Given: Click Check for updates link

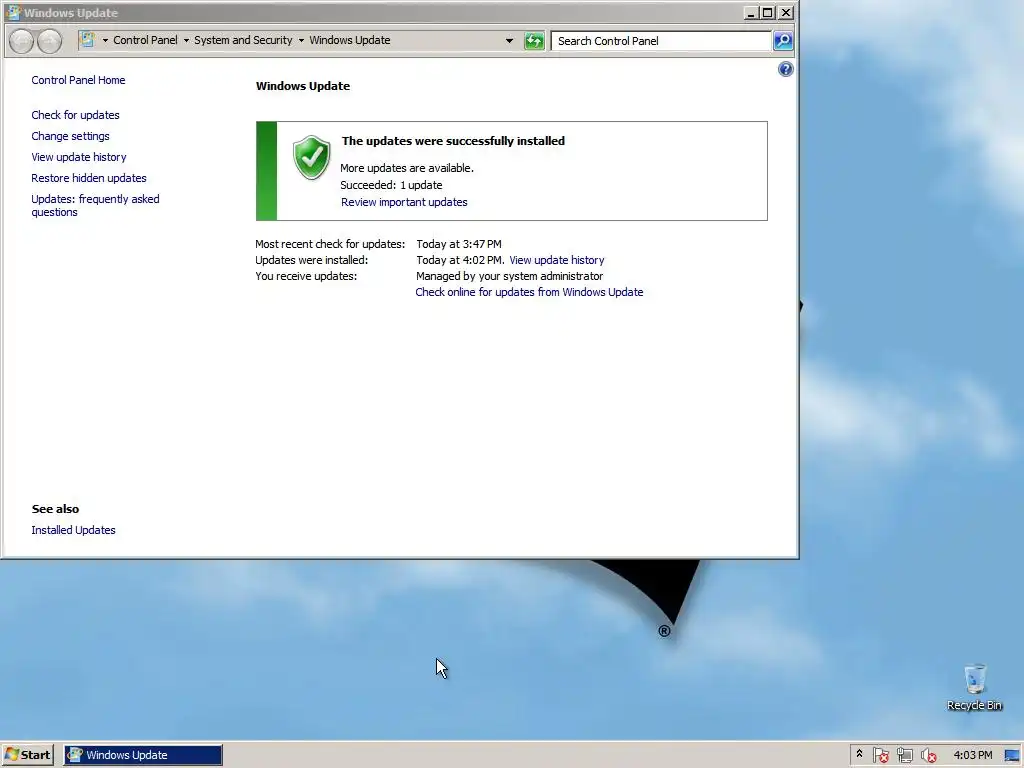Looking at the screenshot, I should 75,115.
